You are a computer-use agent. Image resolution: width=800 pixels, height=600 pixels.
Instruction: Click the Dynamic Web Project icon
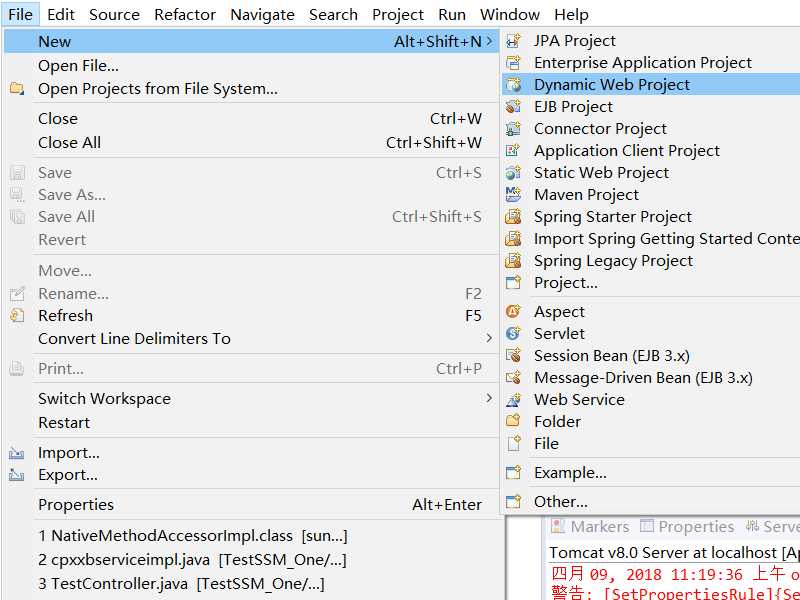513,85
